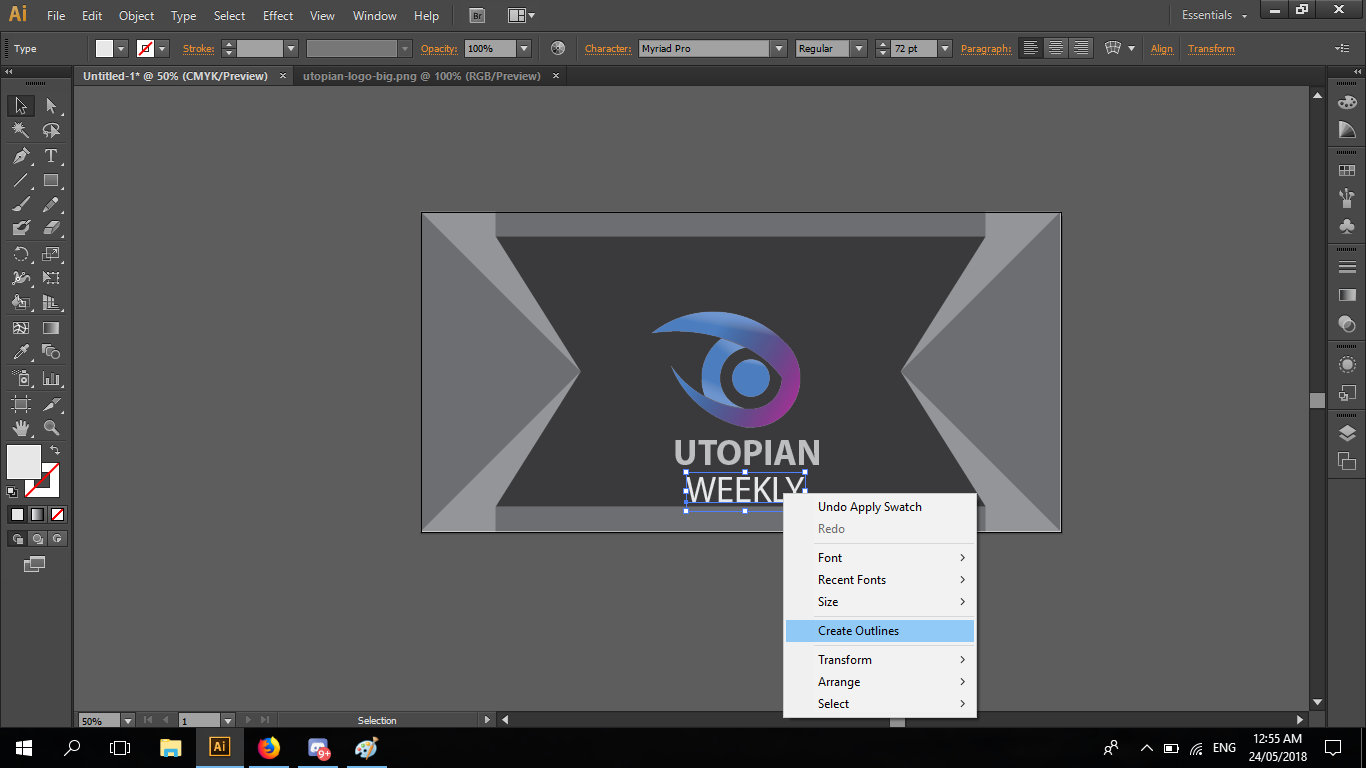Switch to Color fill mode button
Screen dimensions: 1366x768
click(x=17, y=514)
